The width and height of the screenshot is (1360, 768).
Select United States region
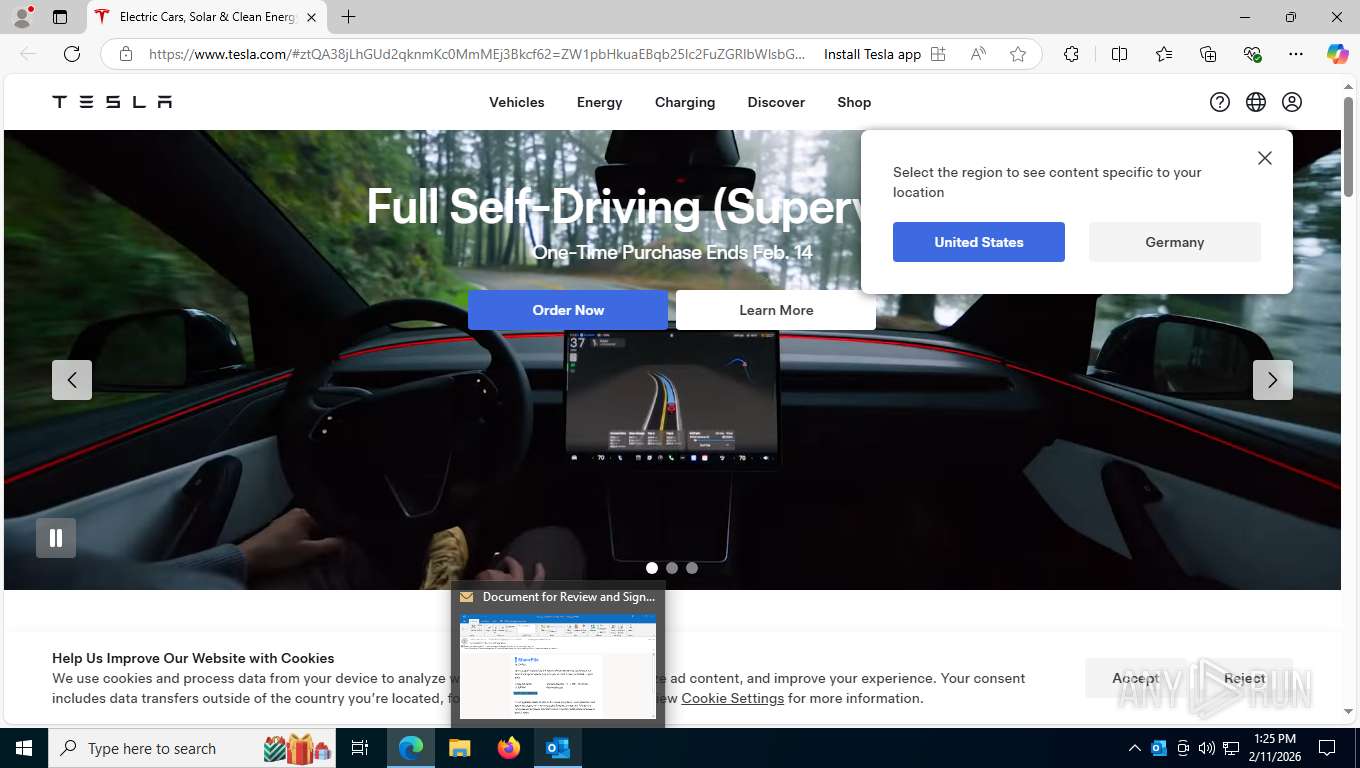click(x=979, y=242)
